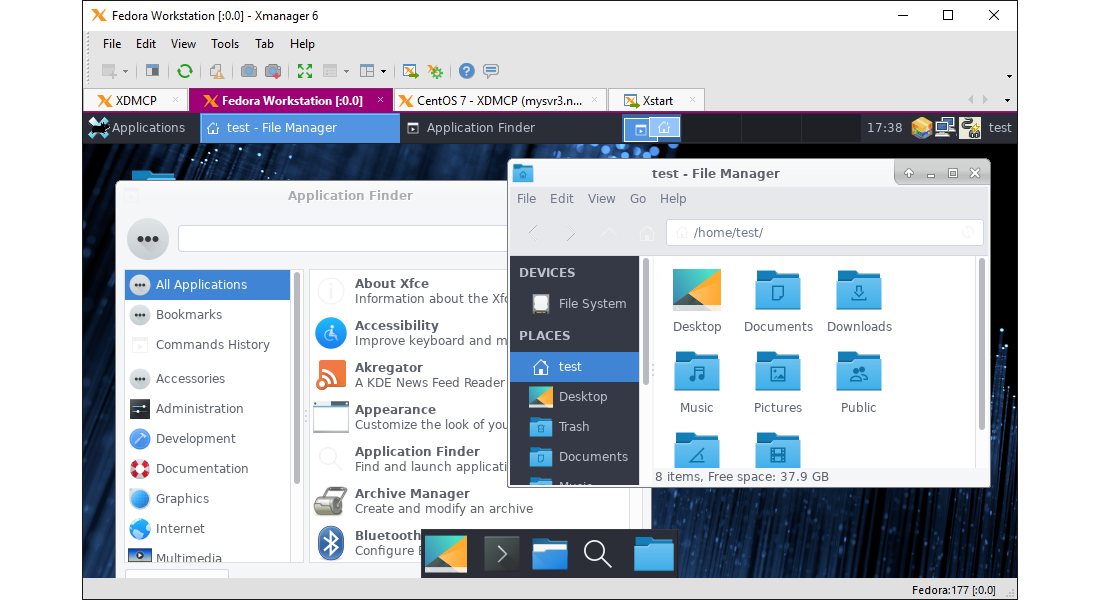Open the Tools menu in Xmanager
This screenshot has height=600, width=1100.
click(x=225, y=44)
